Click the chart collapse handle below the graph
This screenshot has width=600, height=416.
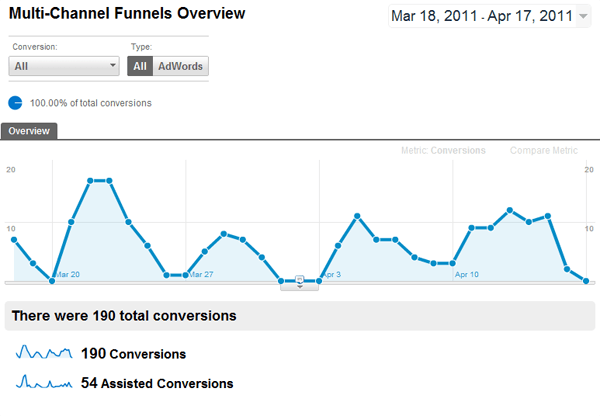point(300,283)
